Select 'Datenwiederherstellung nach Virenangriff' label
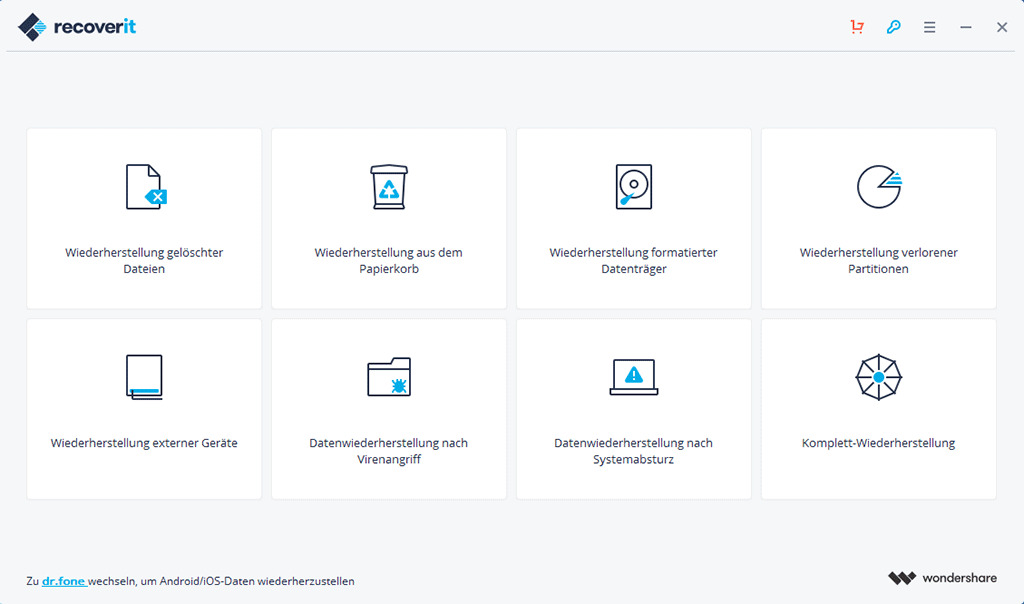The height and width of the screenshot is (604, 1024). 389,451
